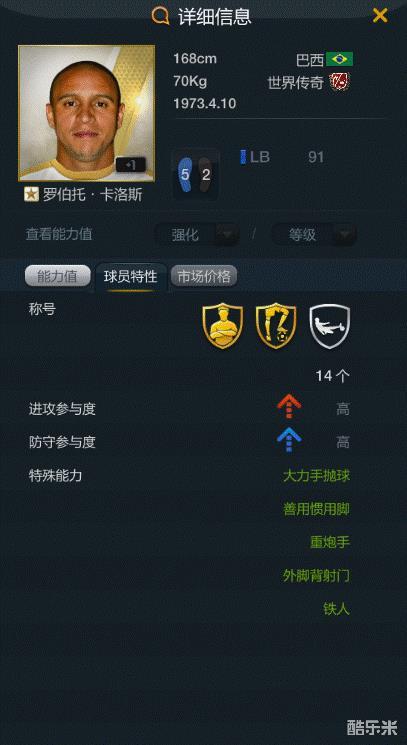Close the detail panel with X
The height and width of the screenshot is (745, 407).
[x=380, y=16]
